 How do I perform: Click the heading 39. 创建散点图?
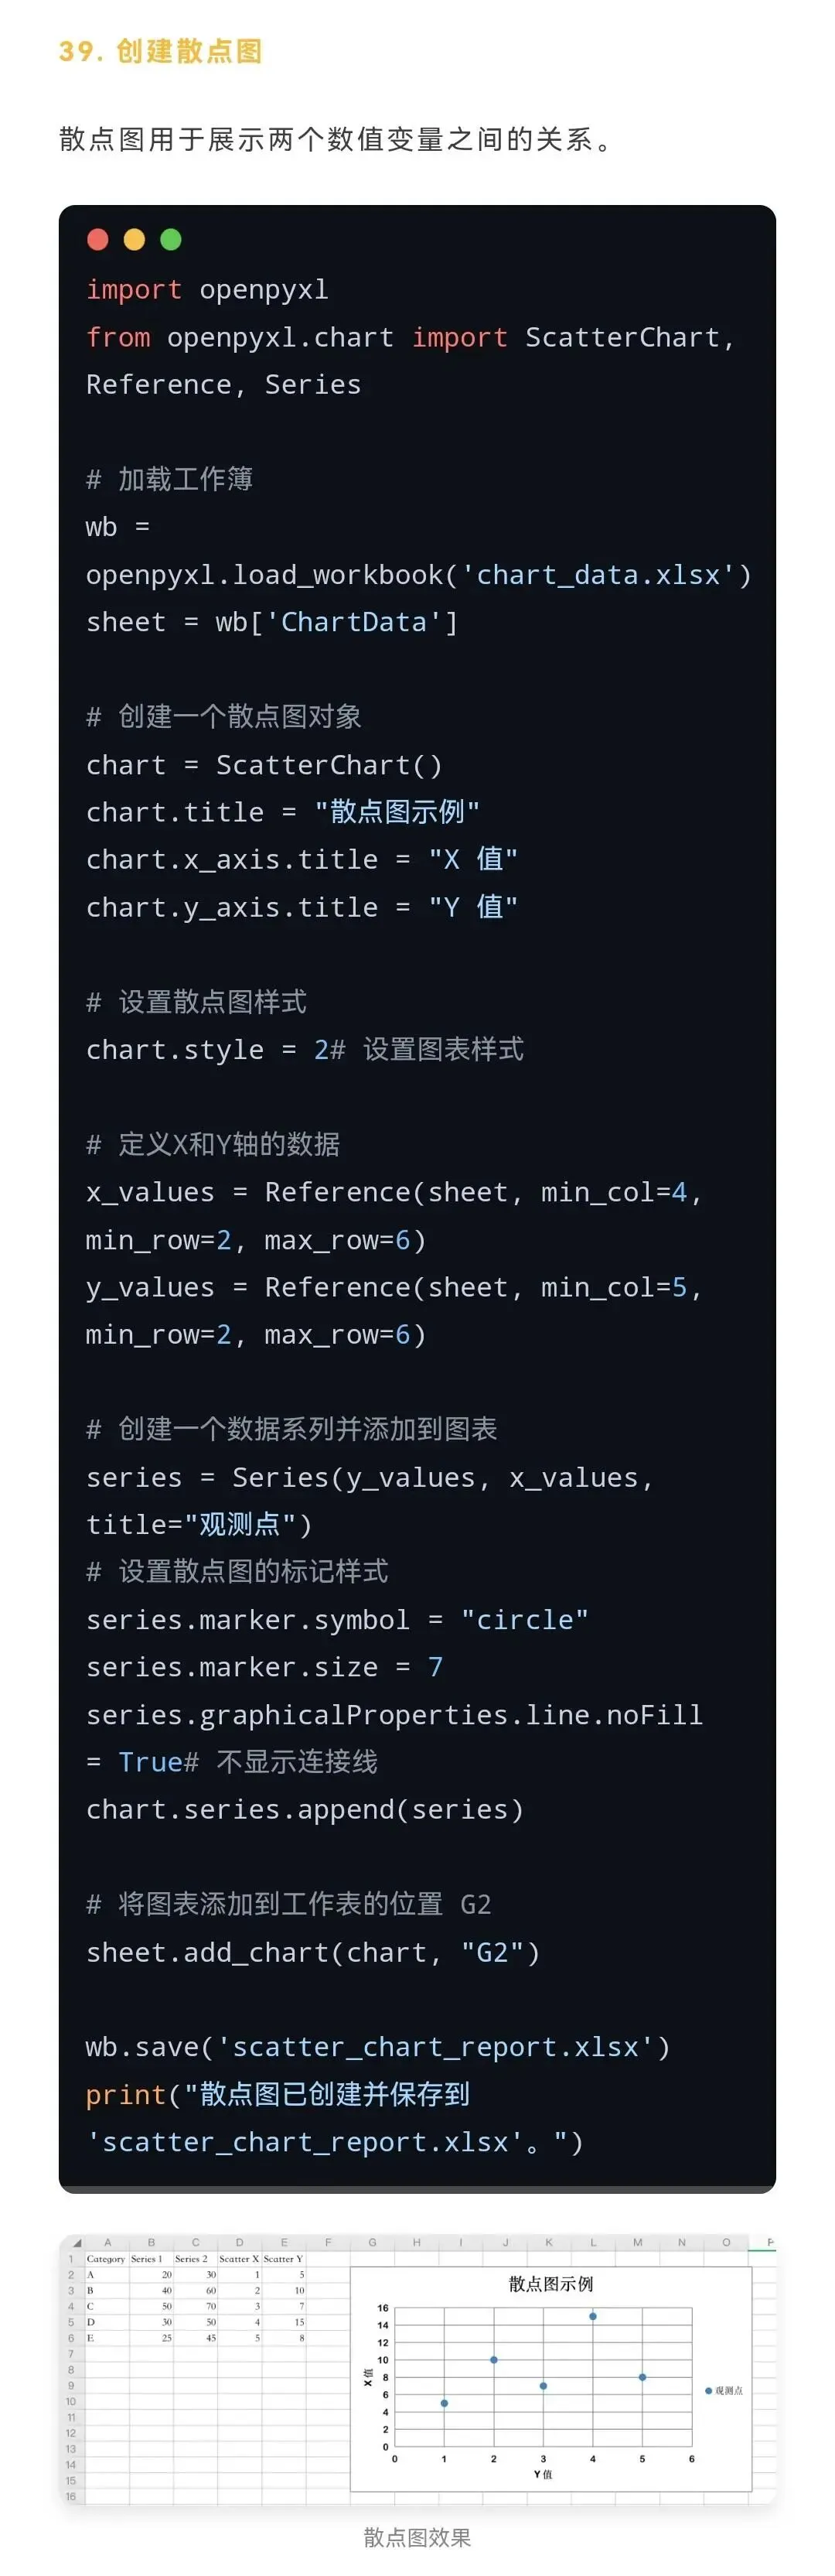[160, 51]
